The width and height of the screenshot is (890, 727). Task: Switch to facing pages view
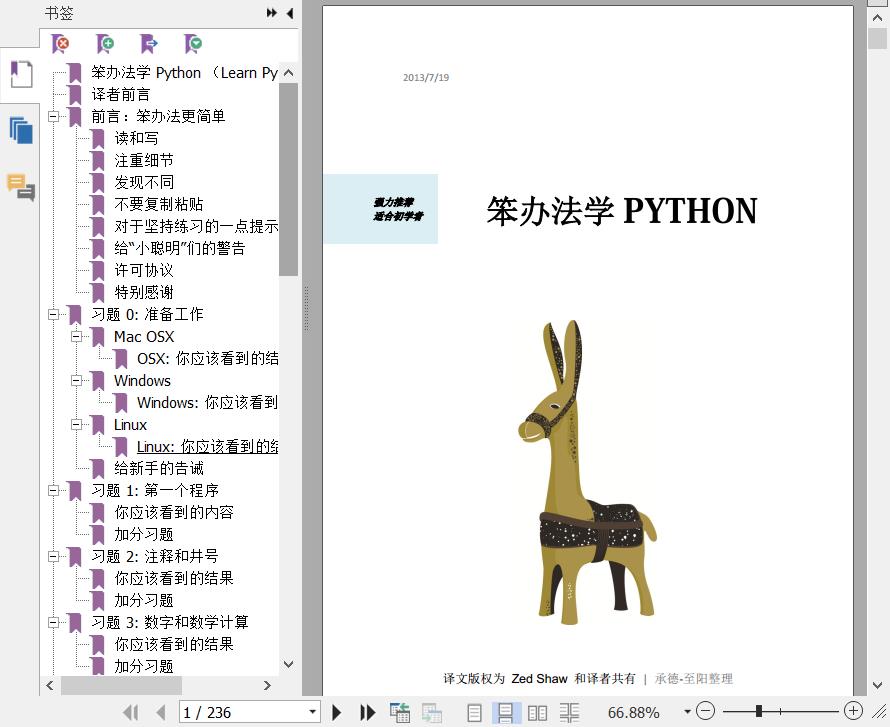point(538,712)
